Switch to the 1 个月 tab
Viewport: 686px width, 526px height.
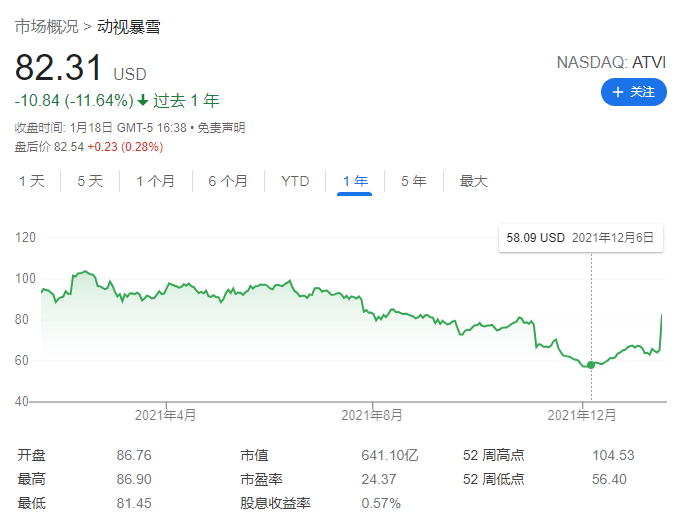[155, 182]
